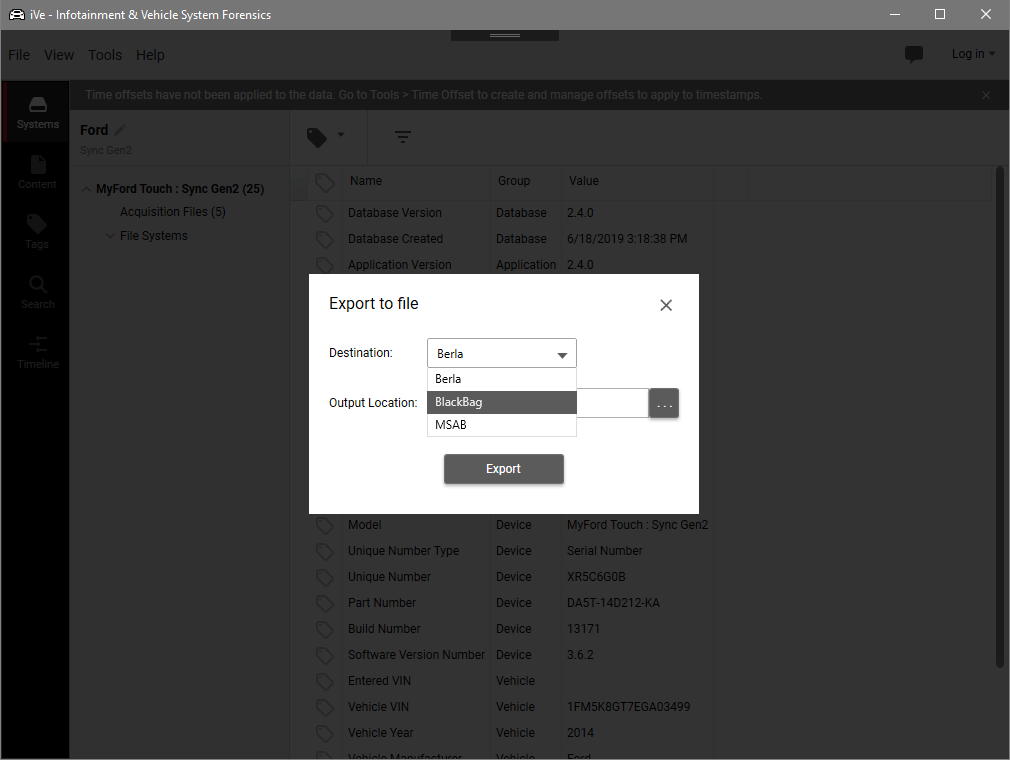Open the Systems sidebar panel
Screen dimensions: 1010x760
point(37,112)
